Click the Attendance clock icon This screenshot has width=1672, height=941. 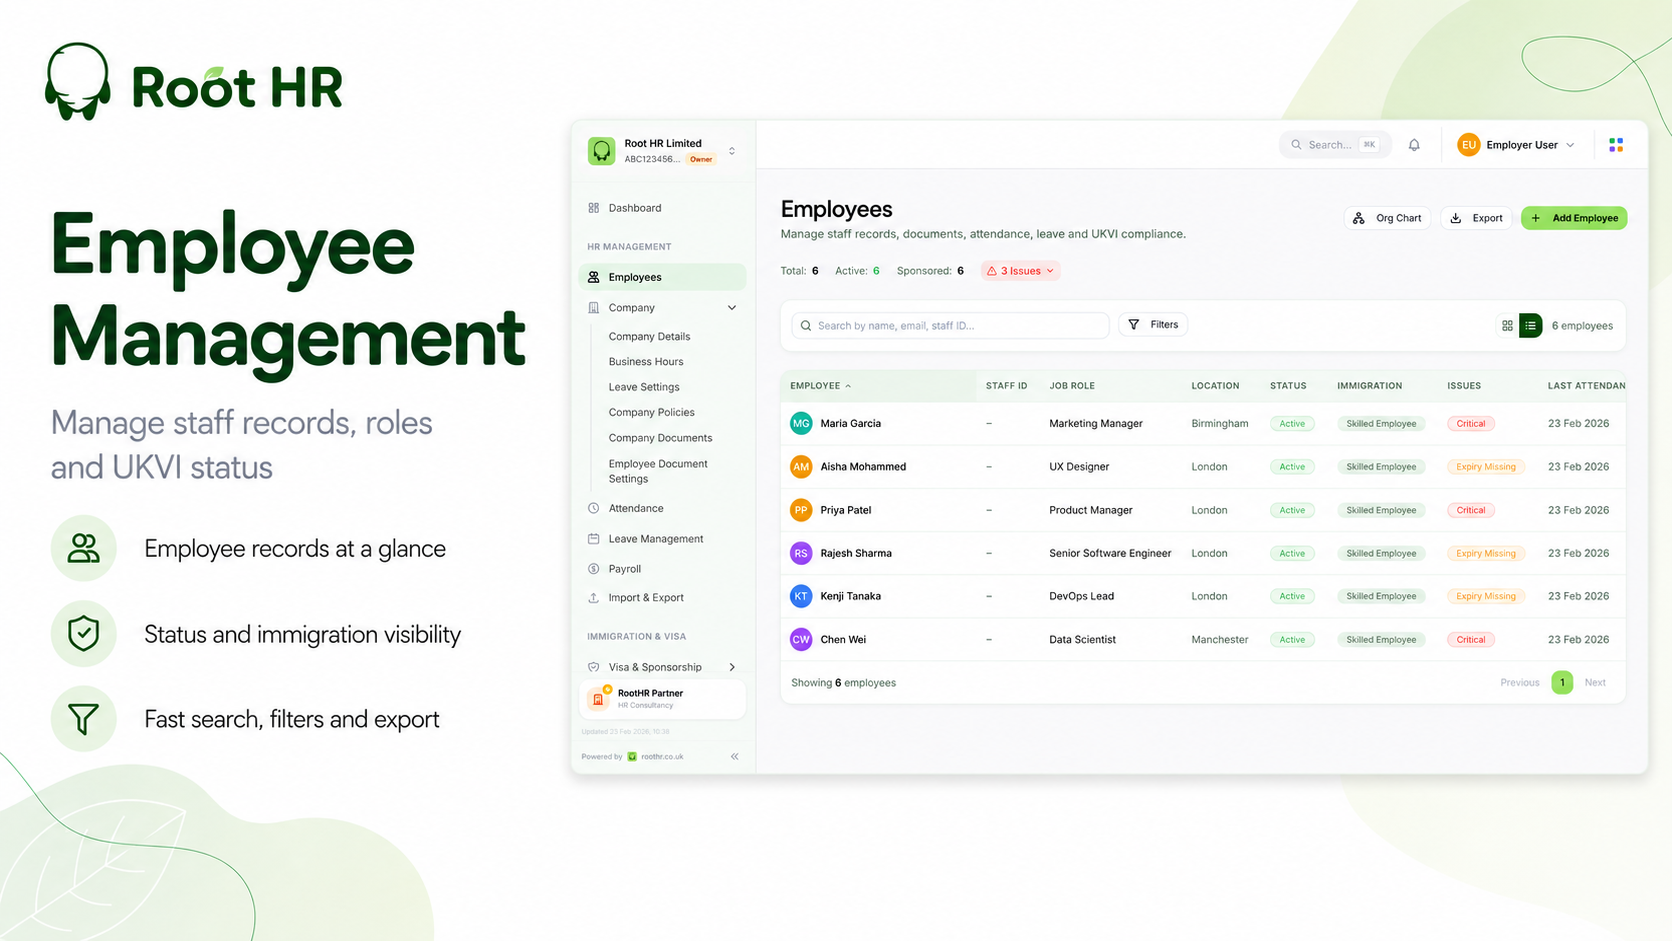[x=594, y=508]
